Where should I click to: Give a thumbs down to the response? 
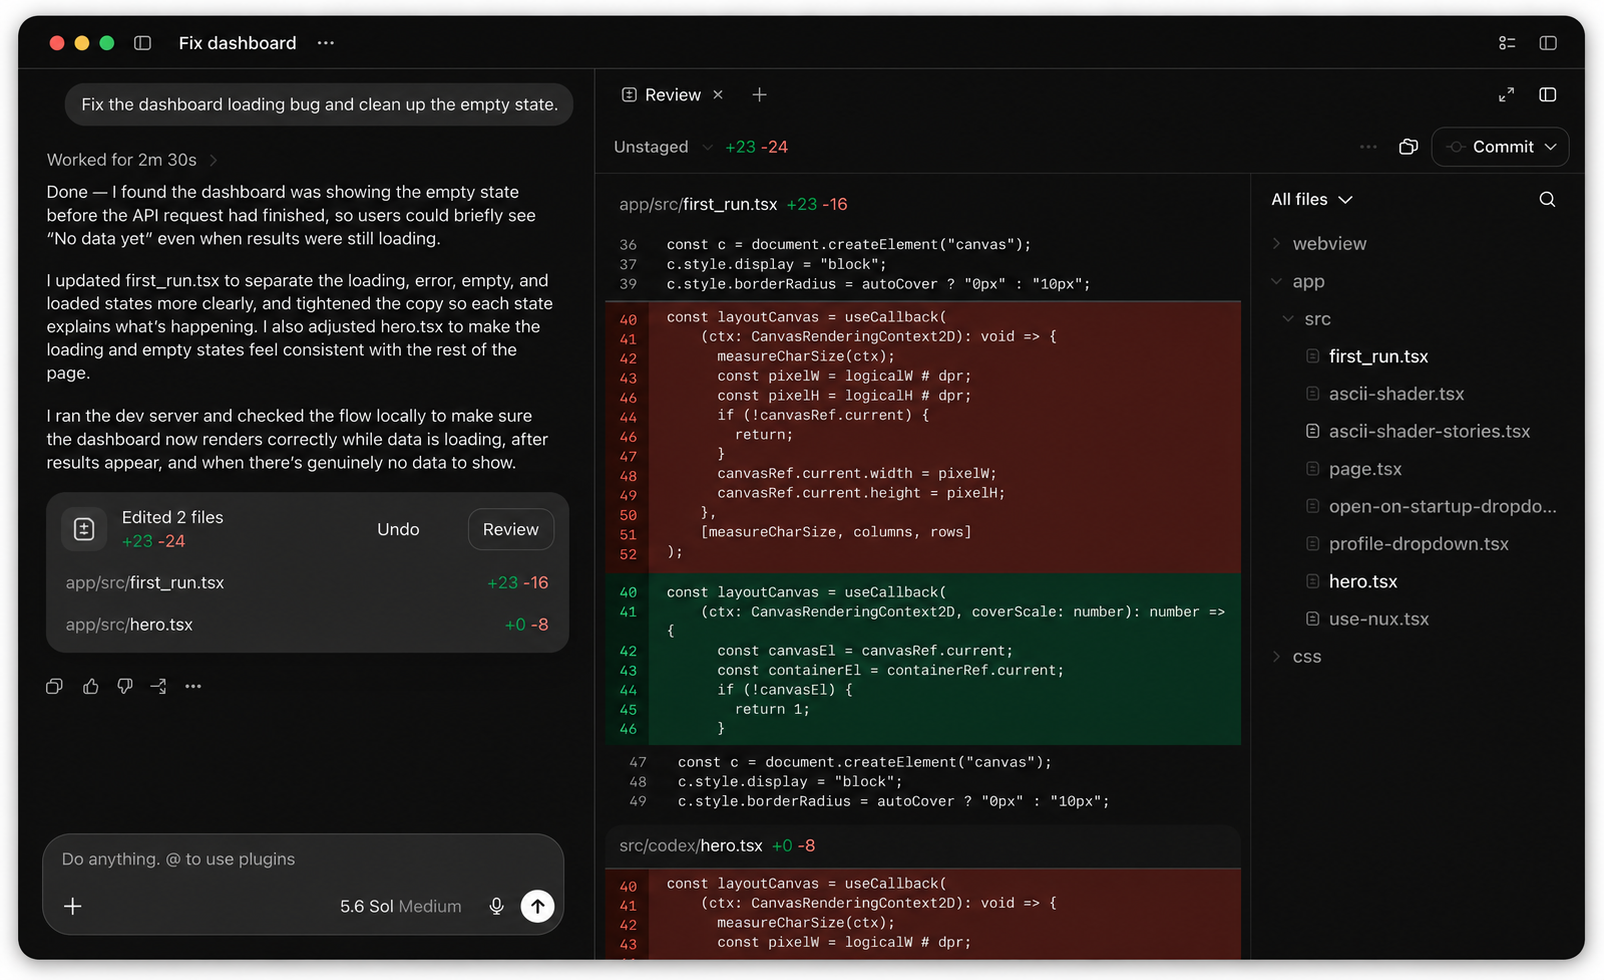125,686
